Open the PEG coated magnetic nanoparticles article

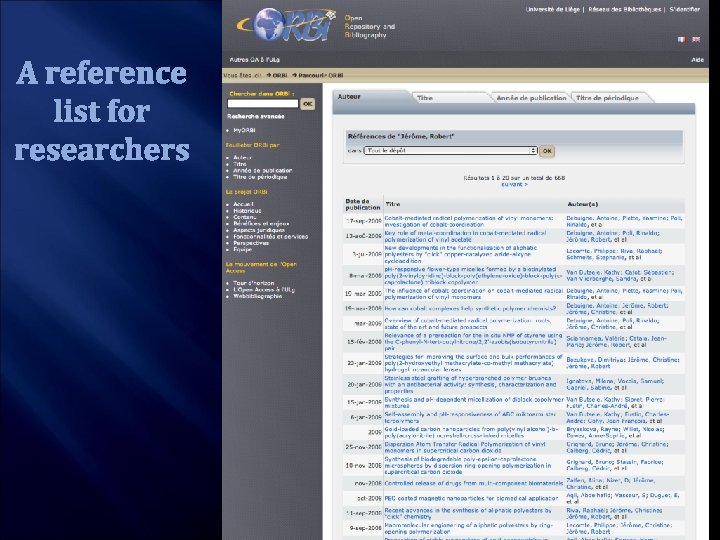point(471,498)
